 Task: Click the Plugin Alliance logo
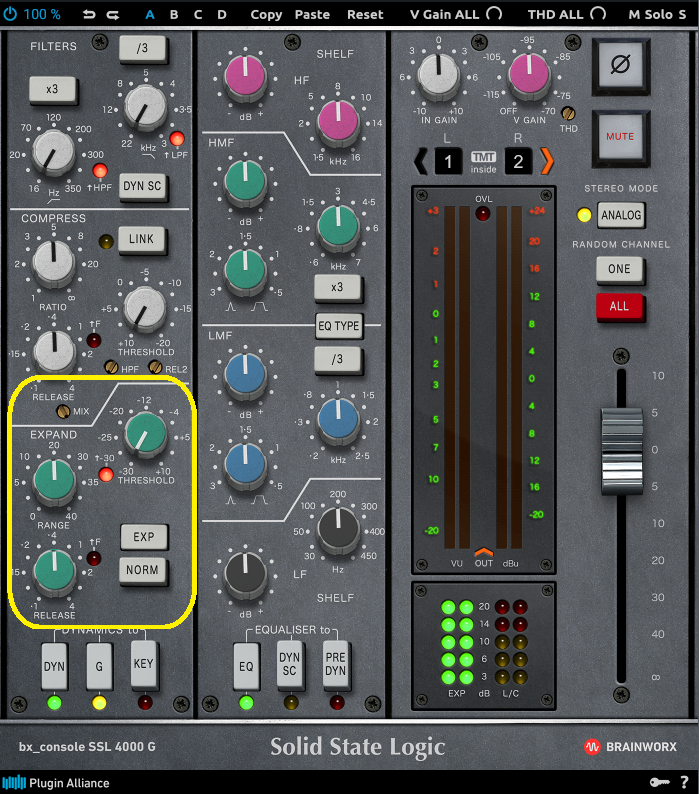[56, 783]
